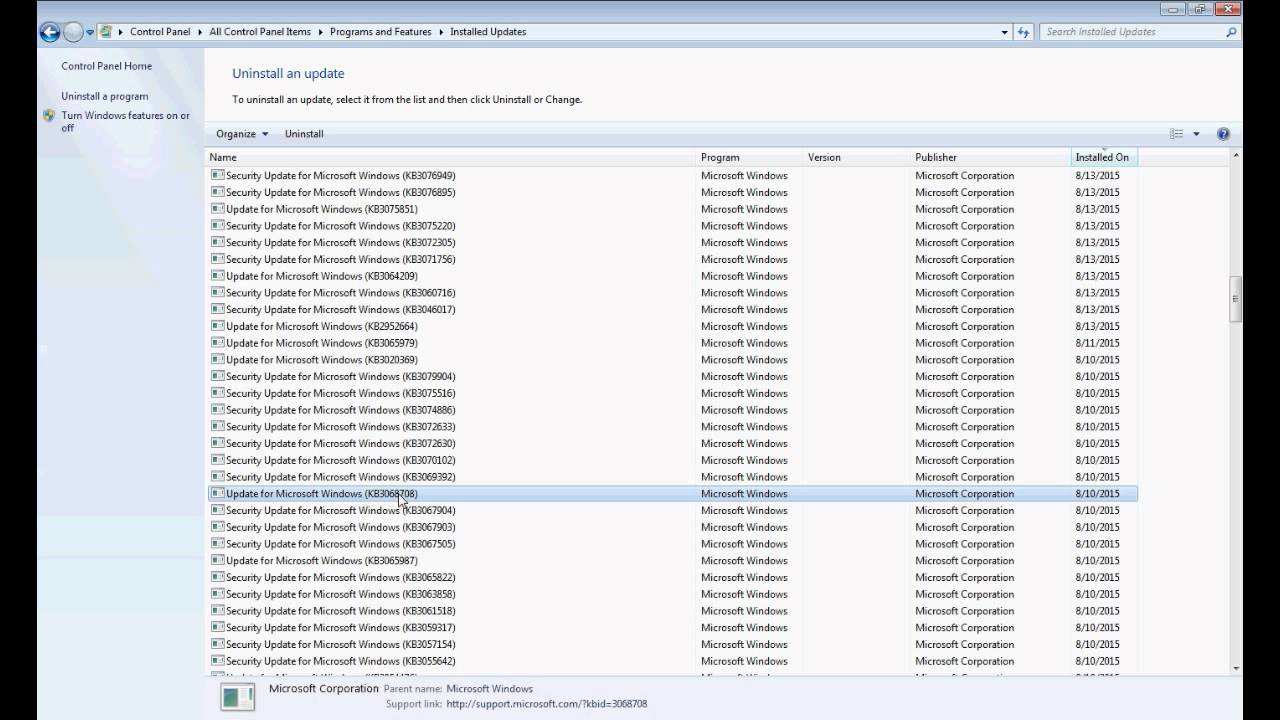Click the icon of update KB3067505
Viewport: 1280px width, 720px height.
217,544
